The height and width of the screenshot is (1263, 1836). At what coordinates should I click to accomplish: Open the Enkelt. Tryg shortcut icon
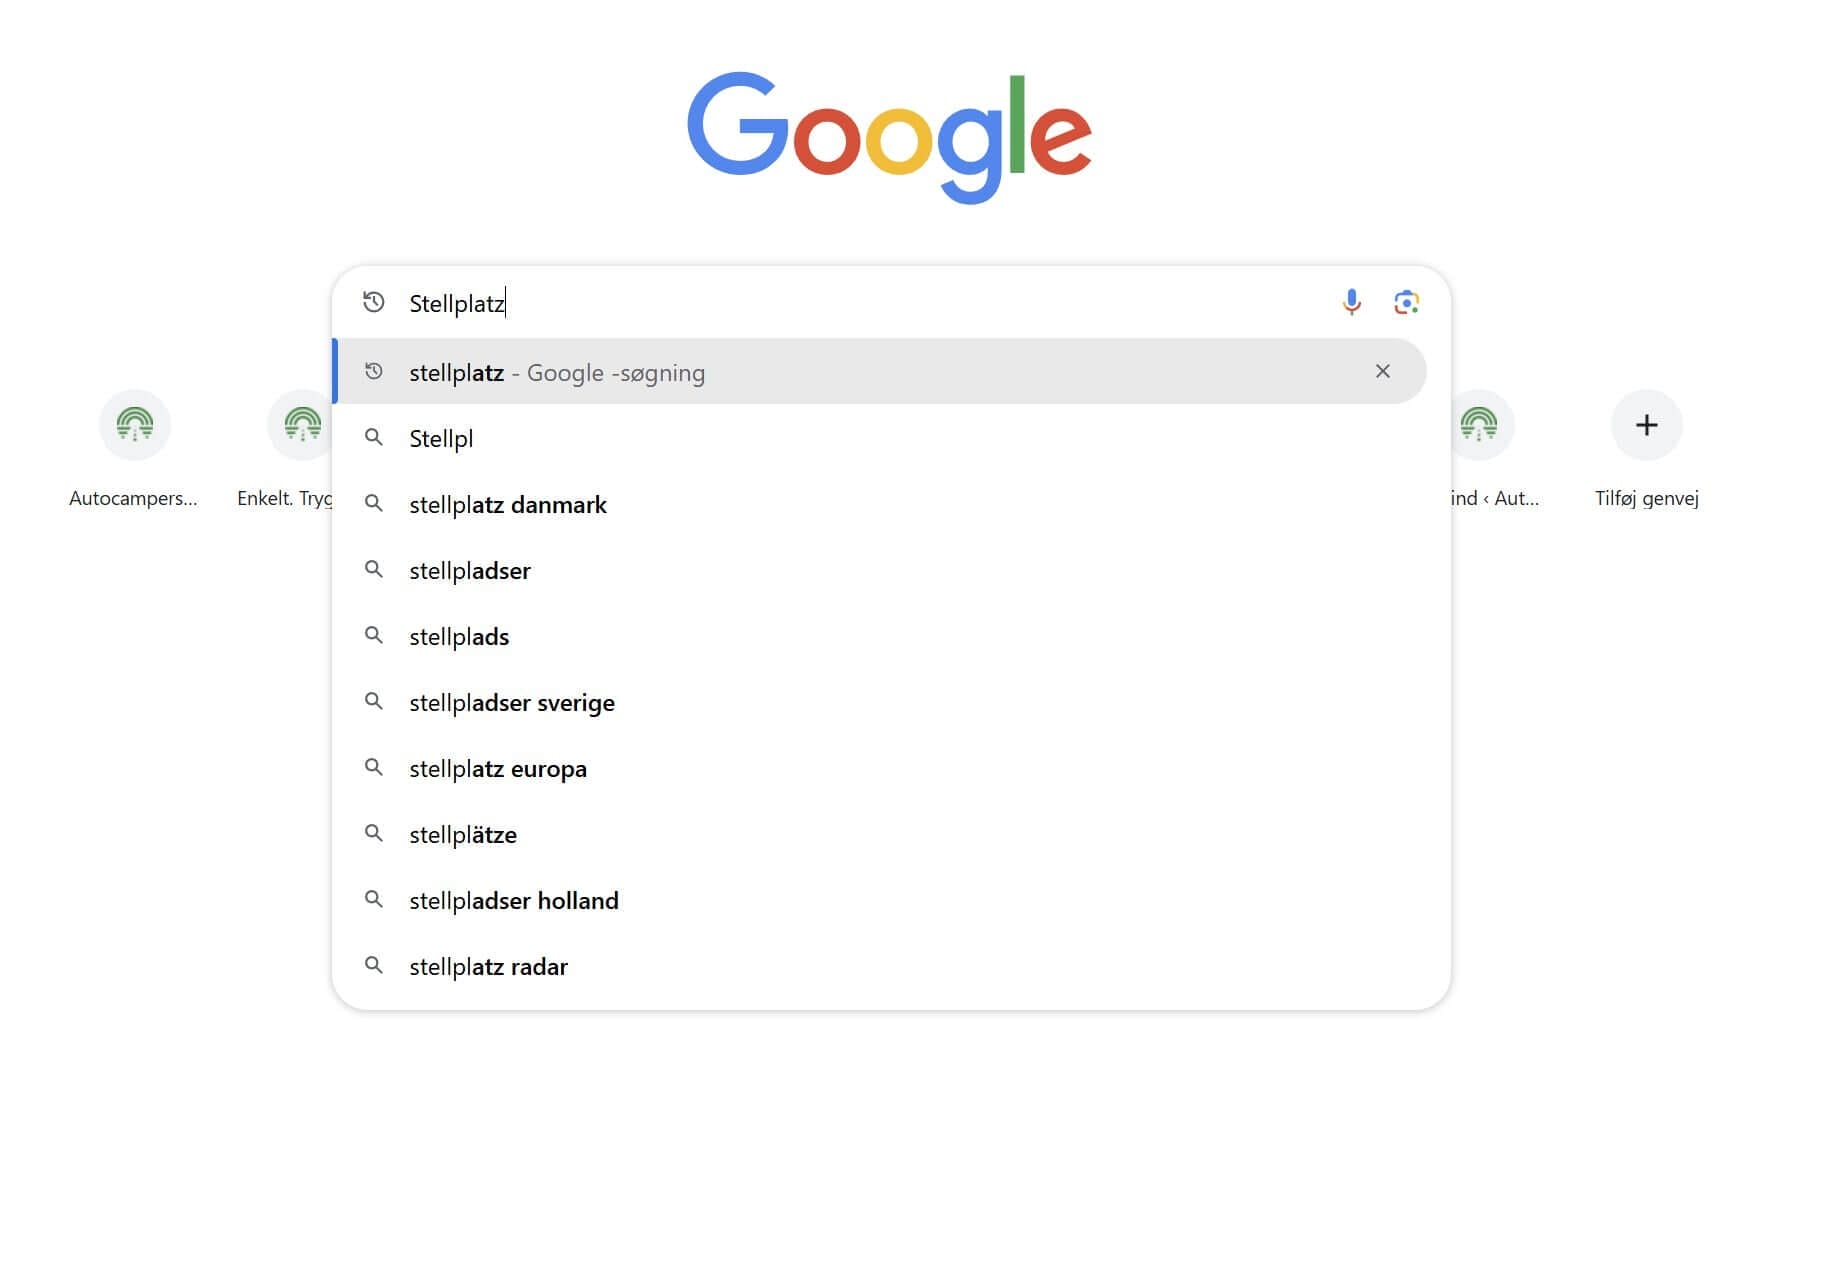point(301,425)
